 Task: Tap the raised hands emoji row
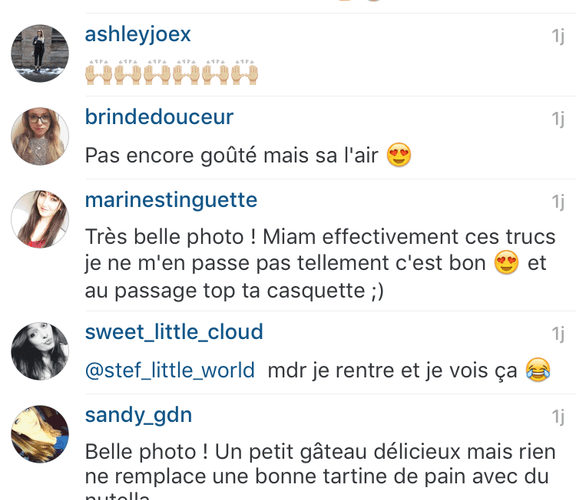point(172,72)
